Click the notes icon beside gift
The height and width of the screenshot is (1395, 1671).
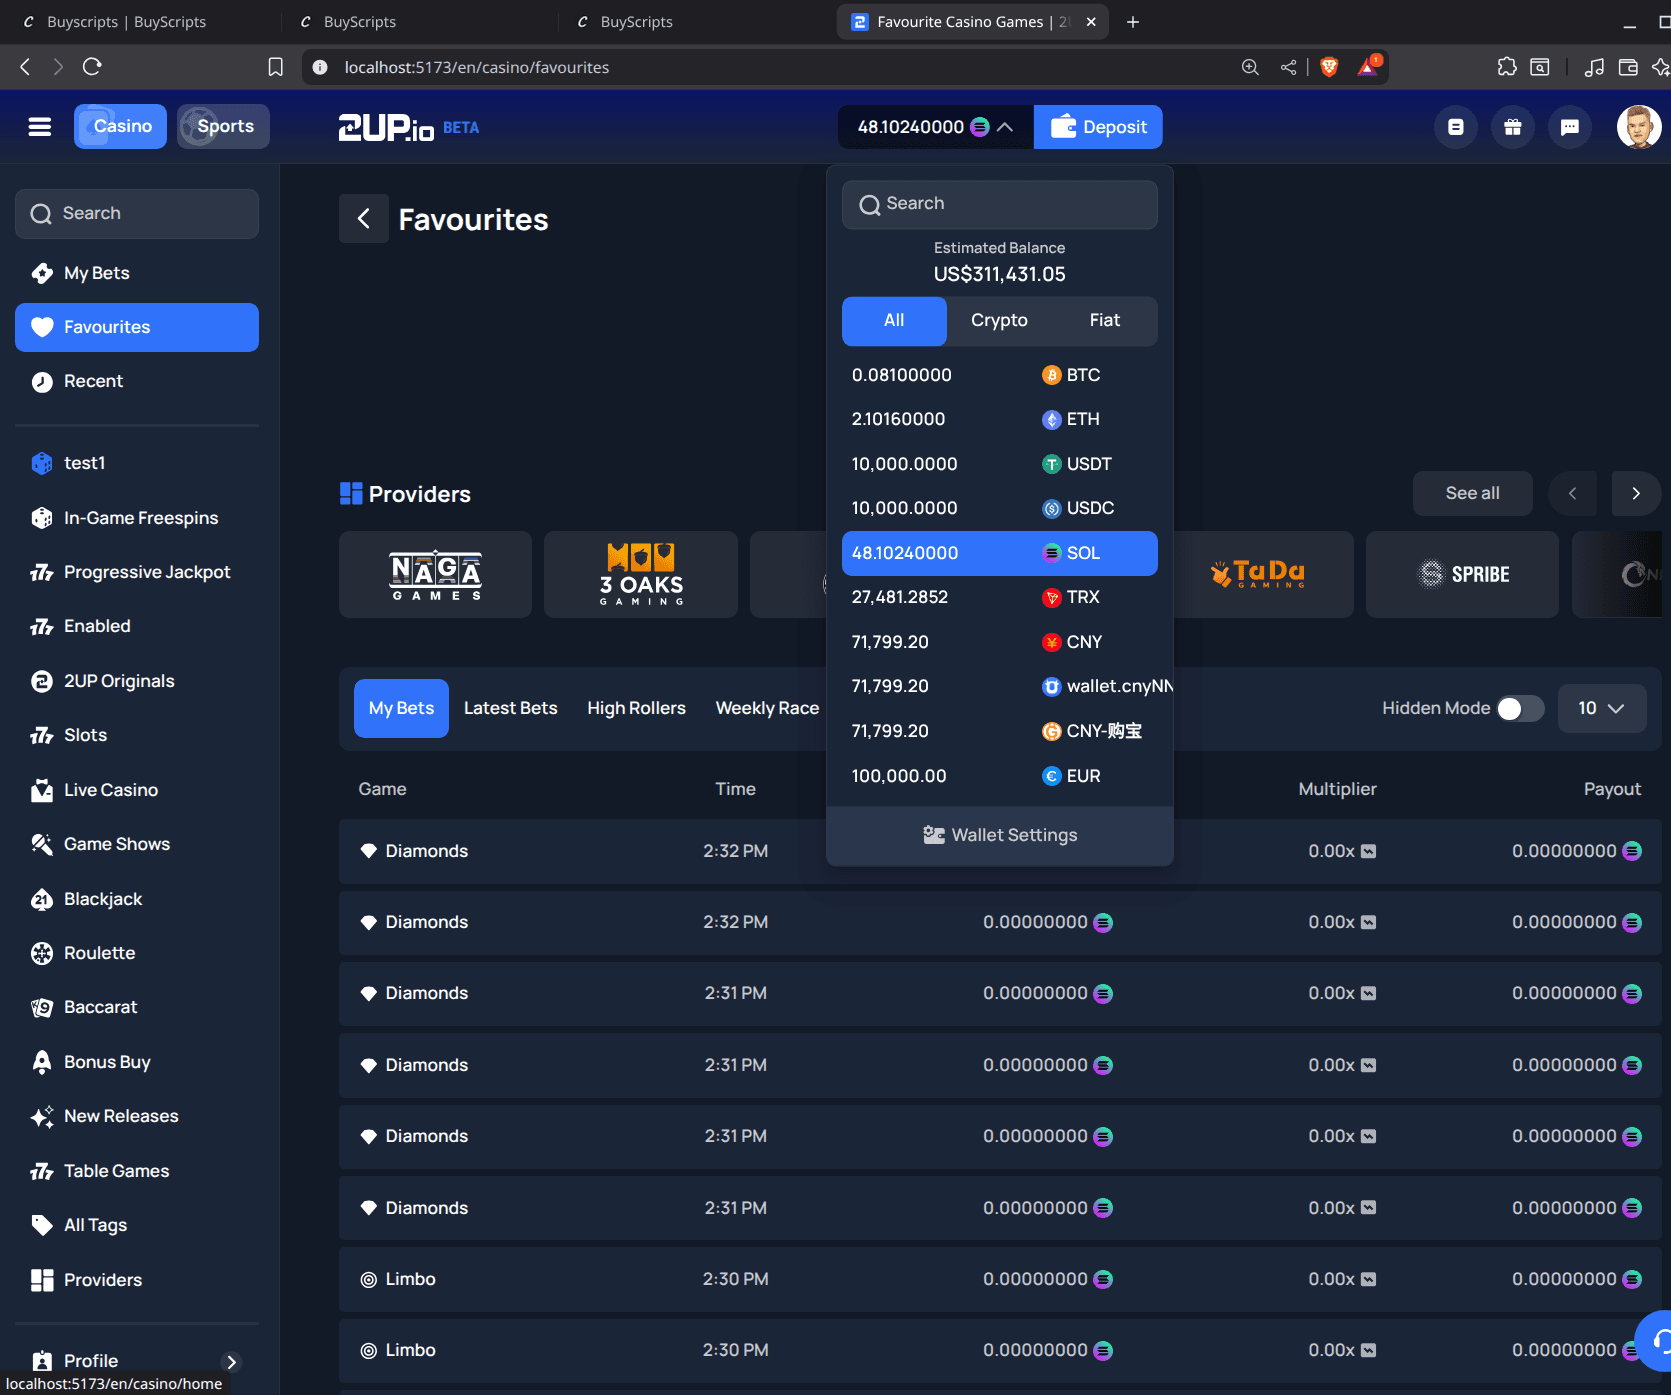1455,127
